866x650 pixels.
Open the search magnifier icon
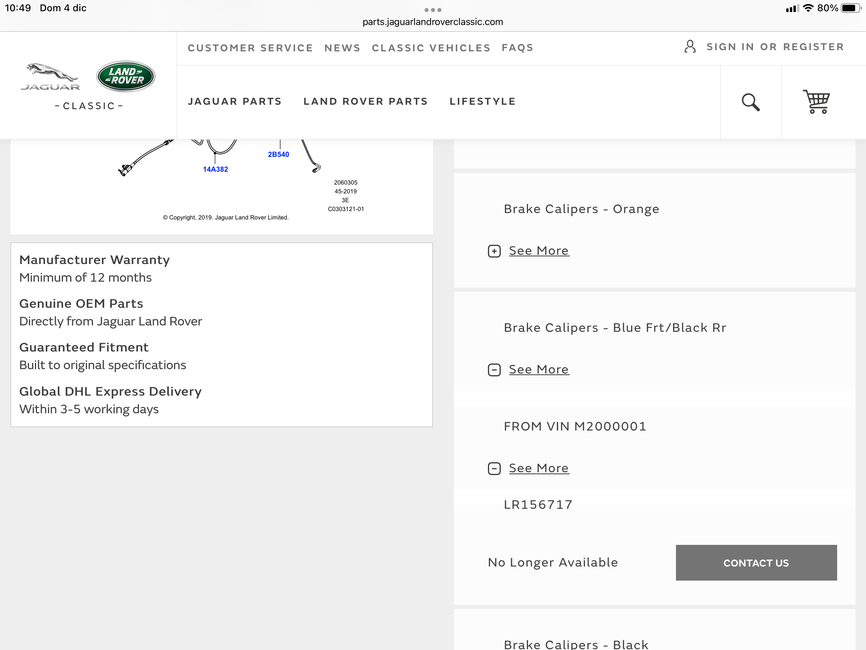(x=751, y=102)
